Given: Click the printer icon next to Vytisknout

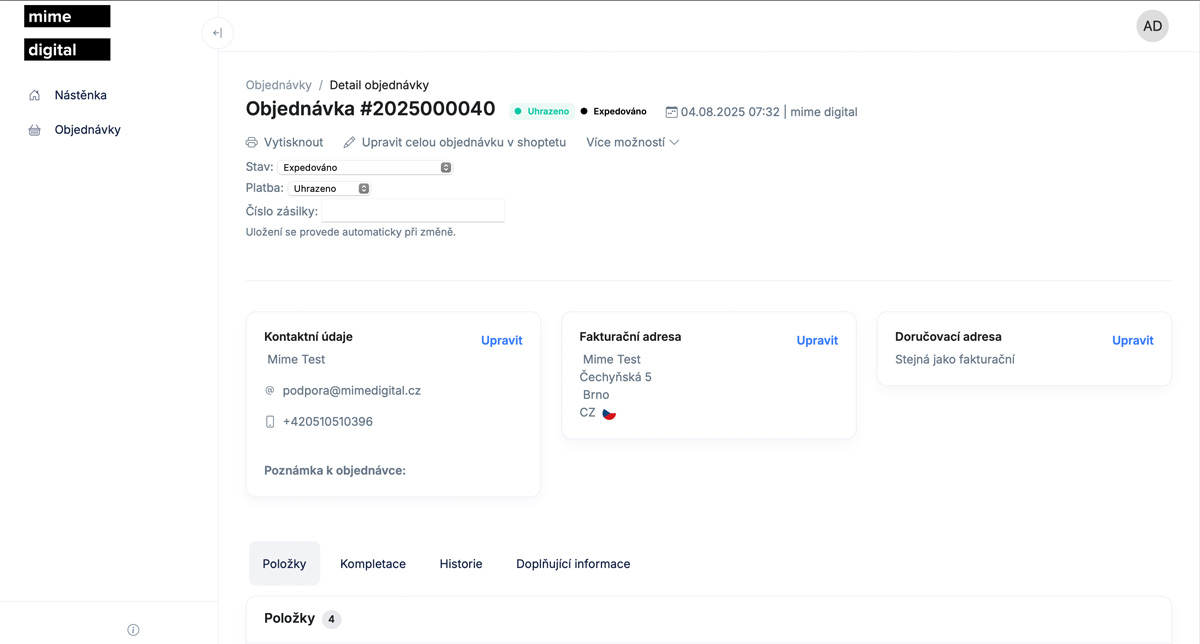Looking at the screenshot, I should tap(252, 142).
